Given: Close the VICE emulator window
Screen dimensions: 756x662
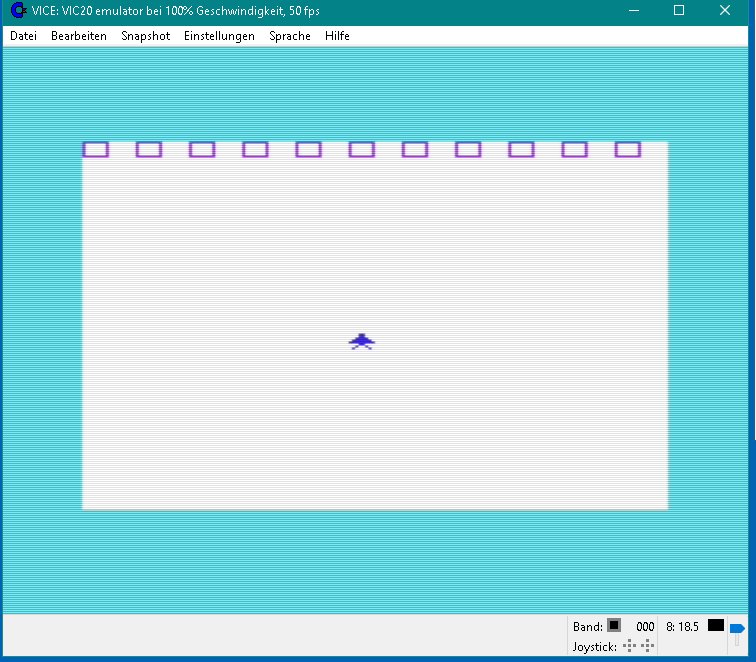Looking at the screenshot, I should [725, 10].
